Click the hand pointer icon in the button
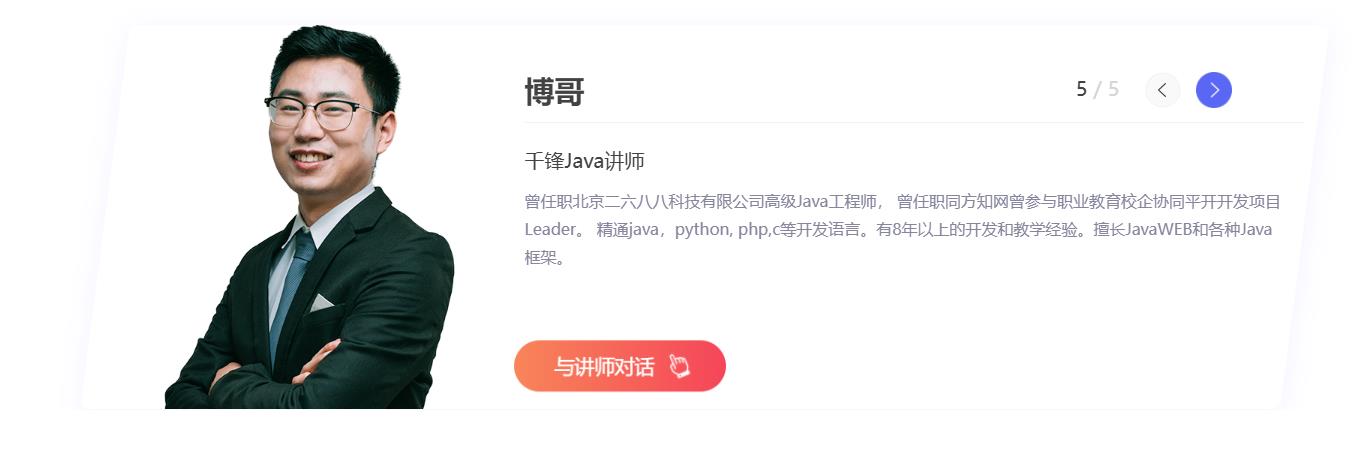 click(x=679, y=366)
